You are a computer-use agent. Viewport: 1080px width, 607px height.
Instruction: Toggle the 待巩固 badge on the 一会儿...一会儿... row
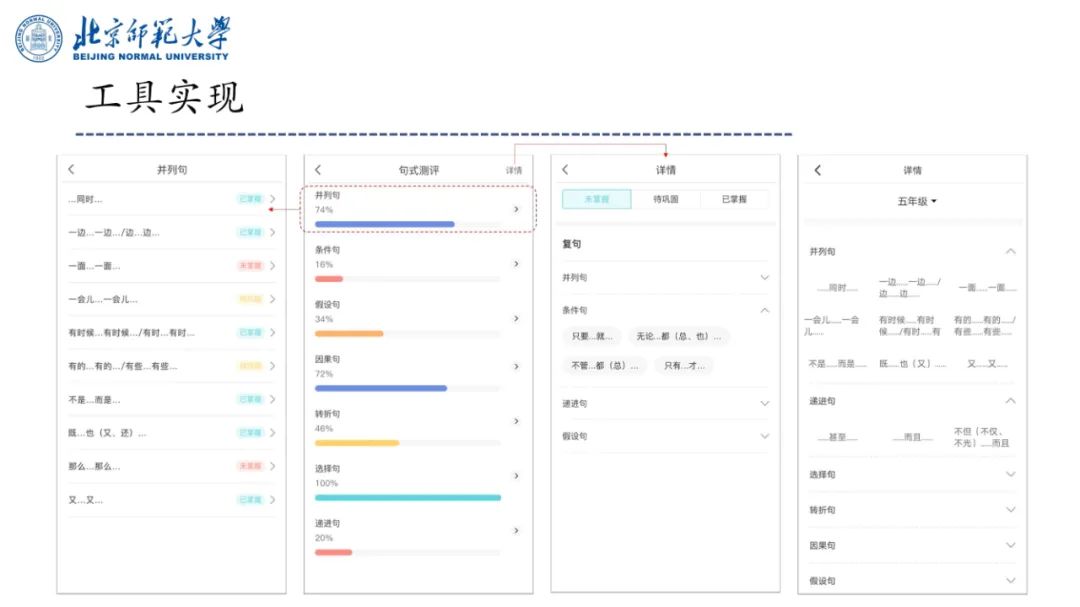[x=252, y=298]
